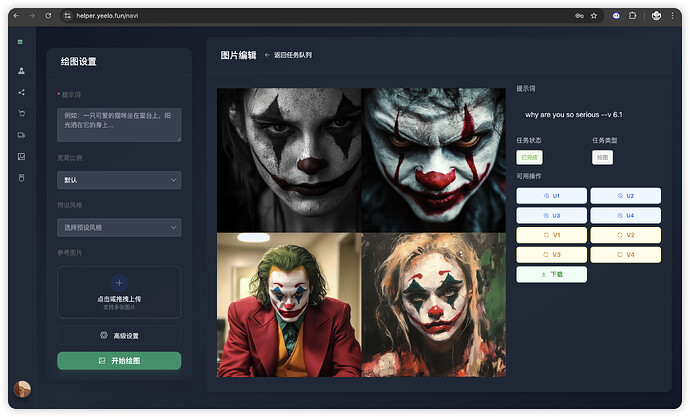Open the browser extensions puzzle icon
Screen dimensions: 690x417
tap(632, 16)
